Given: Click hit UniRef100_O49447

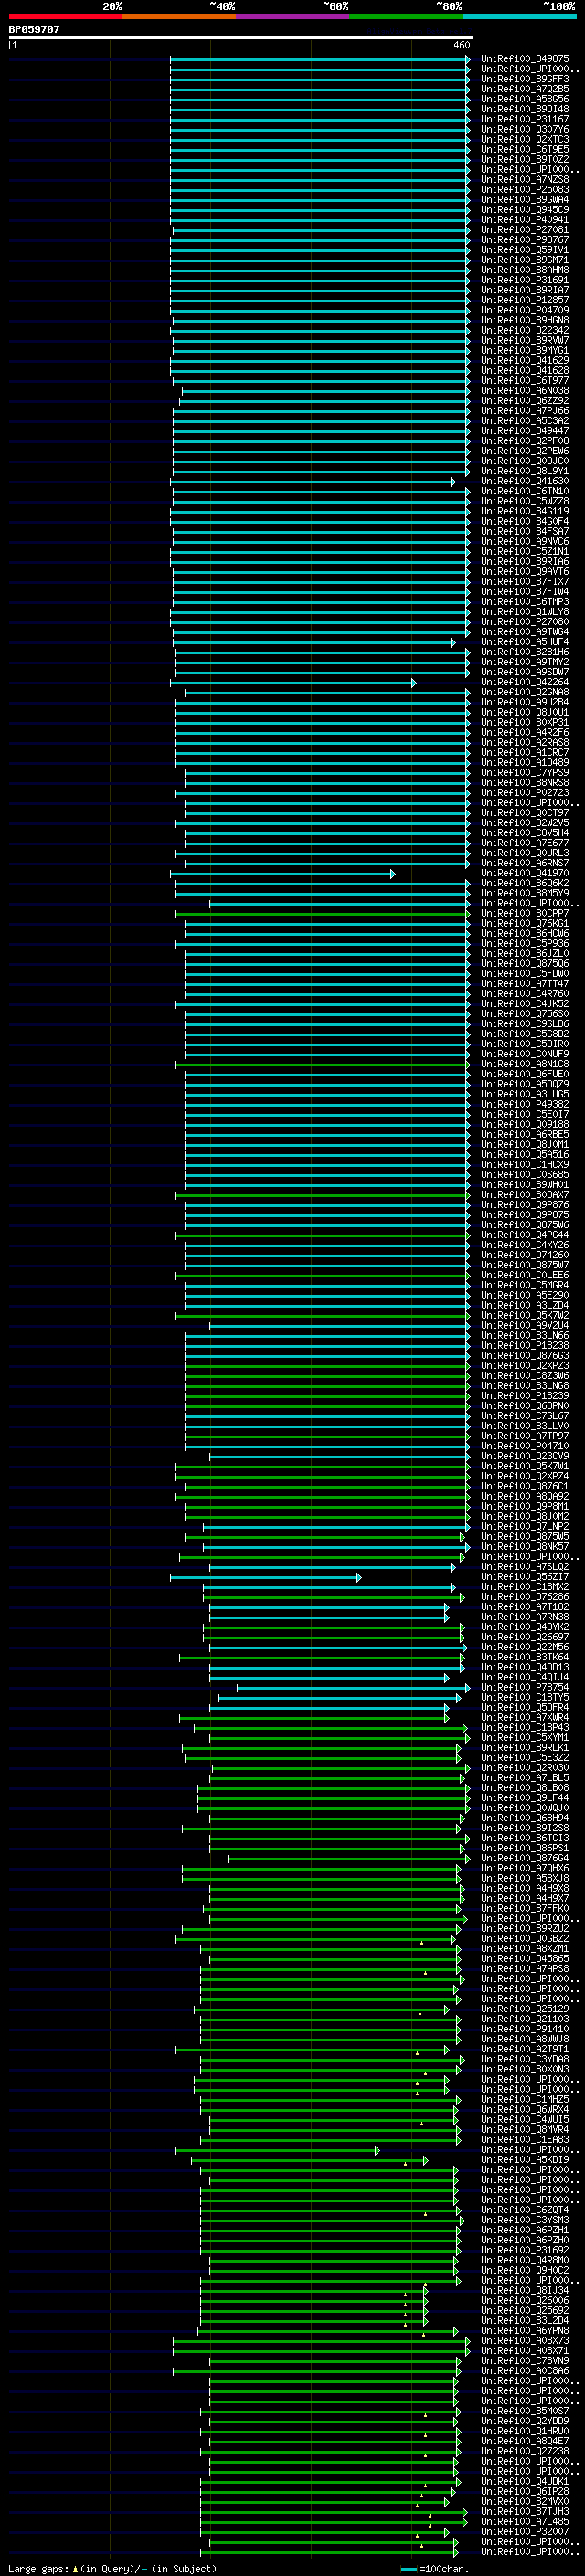Looking at the screenshot, I should (525, 431).
